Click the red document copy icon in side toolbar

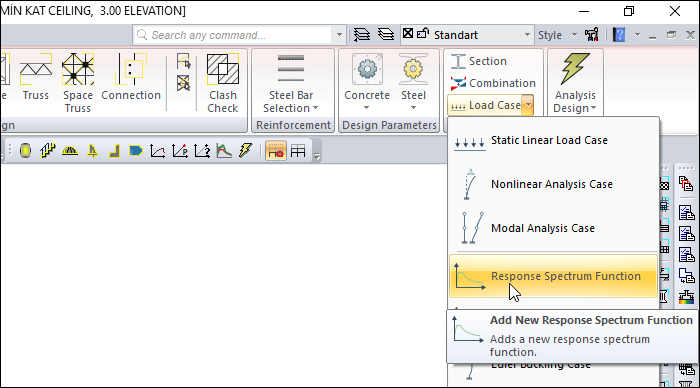(x=686, y=184)
